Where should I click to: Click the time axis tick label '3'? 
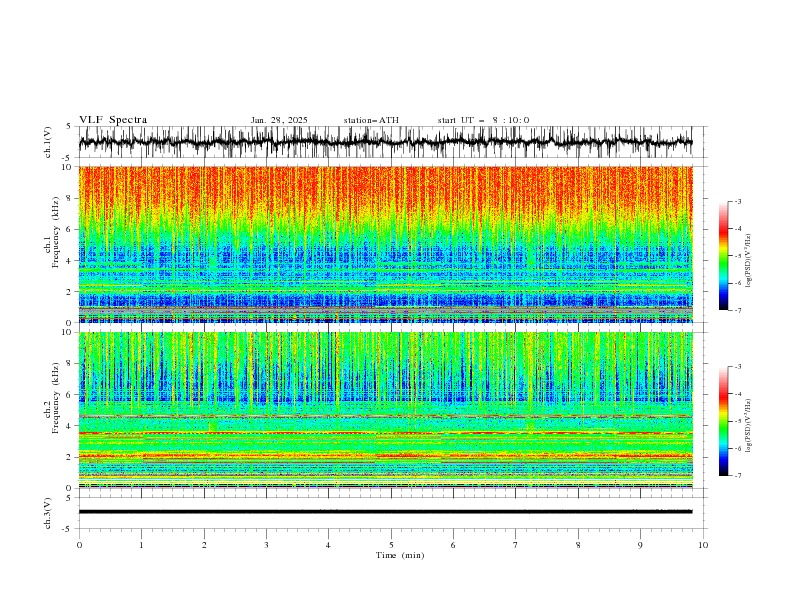266,545
